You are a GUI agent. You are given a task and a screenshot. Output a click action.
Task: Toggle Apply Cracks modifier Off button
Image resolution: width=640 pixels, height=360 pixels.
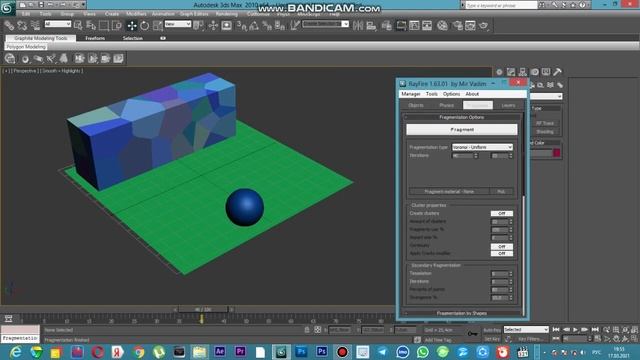(x=502, y=253)
